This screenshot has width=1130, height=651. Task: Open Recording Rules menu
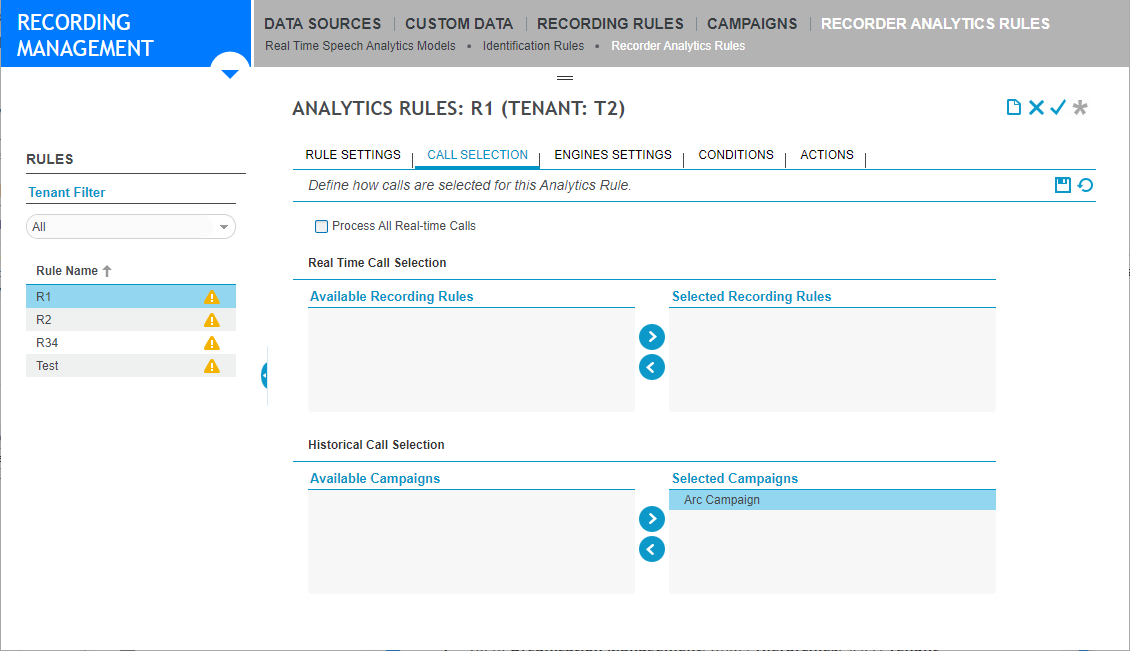[610, 24]
